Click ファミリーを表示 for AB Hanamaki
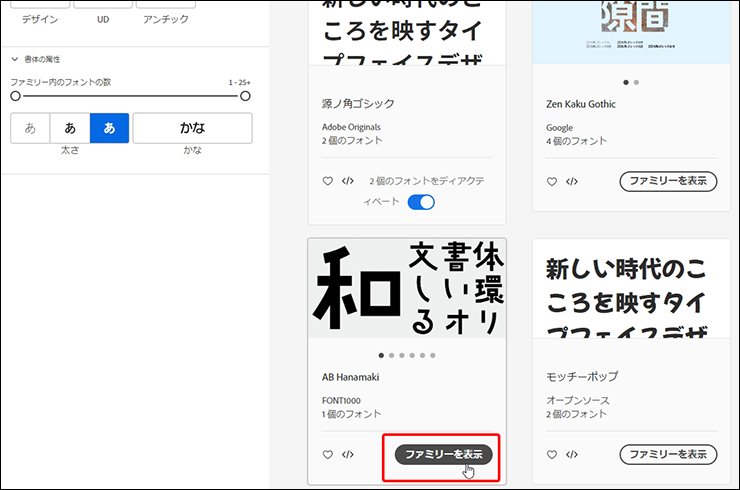 443,454
